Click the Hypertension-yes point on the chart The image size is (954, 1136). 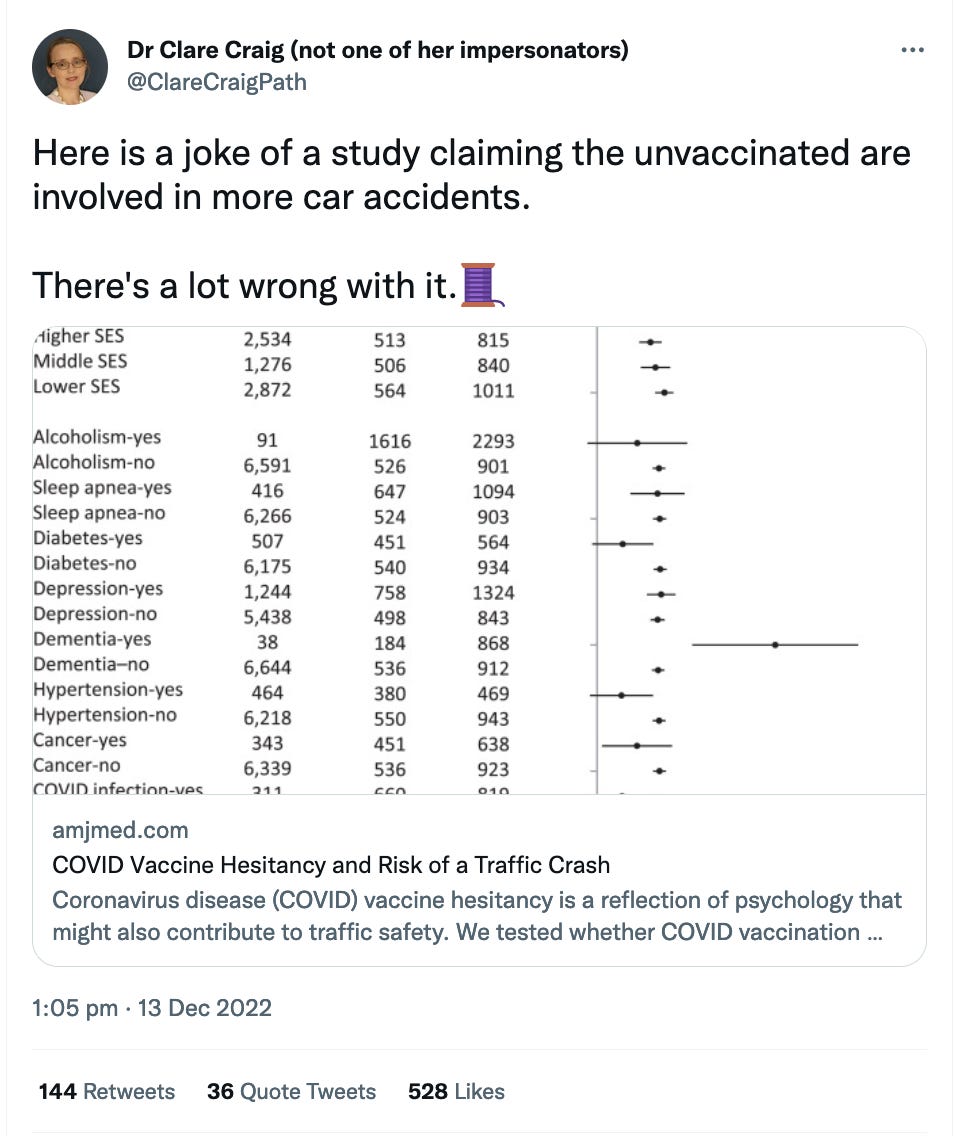coord(621,694)
